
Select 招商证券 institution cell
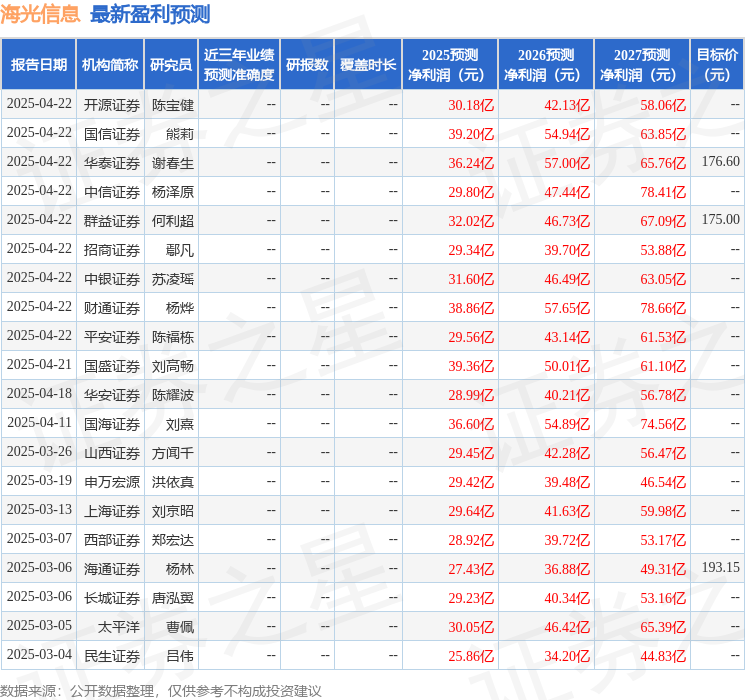click(x=112, y=250)
